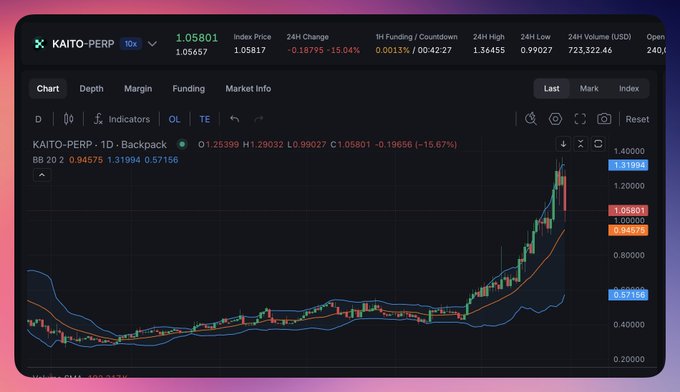Image resolution: width=680 pixels, height=392 pixels.
Task: Click the 1.31994 upper band price label
Action: pyautogui.click(x=628, y=165)
